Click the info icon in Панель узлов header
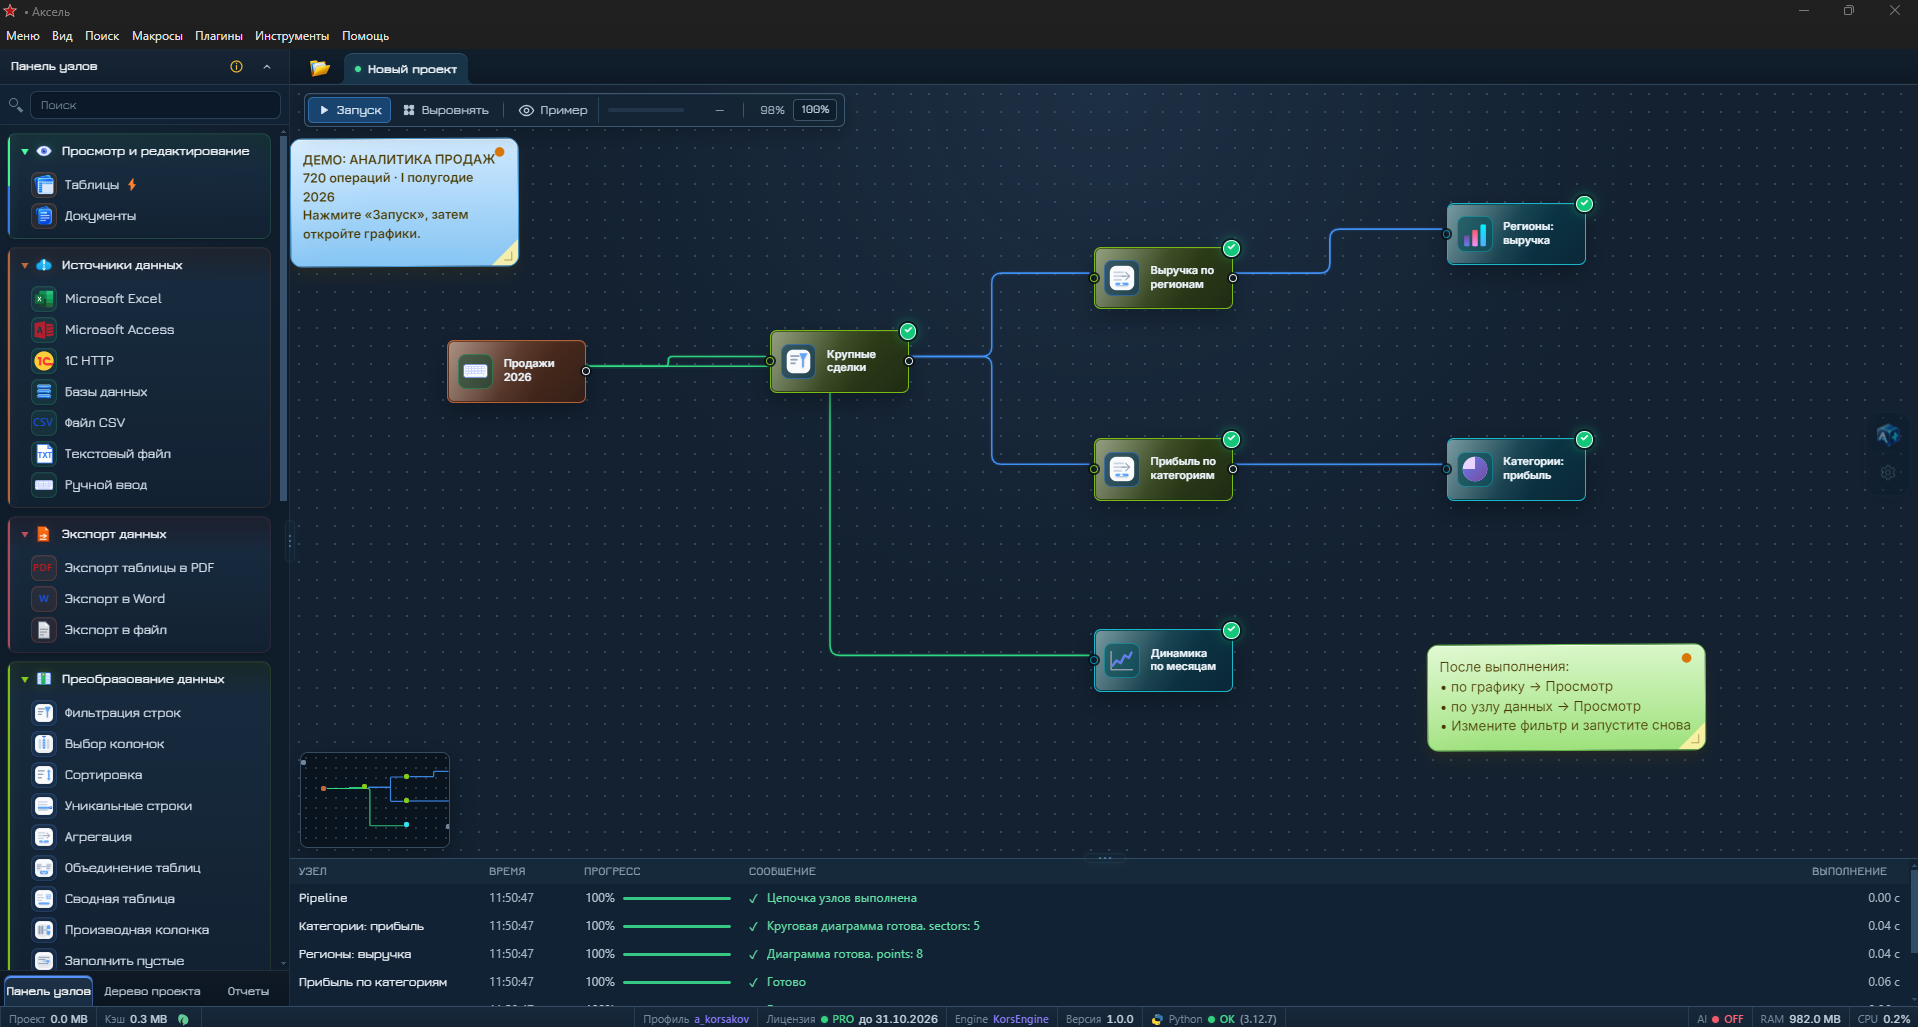The height and width of the screenshot is (1027, 1918). pos(237,67)
